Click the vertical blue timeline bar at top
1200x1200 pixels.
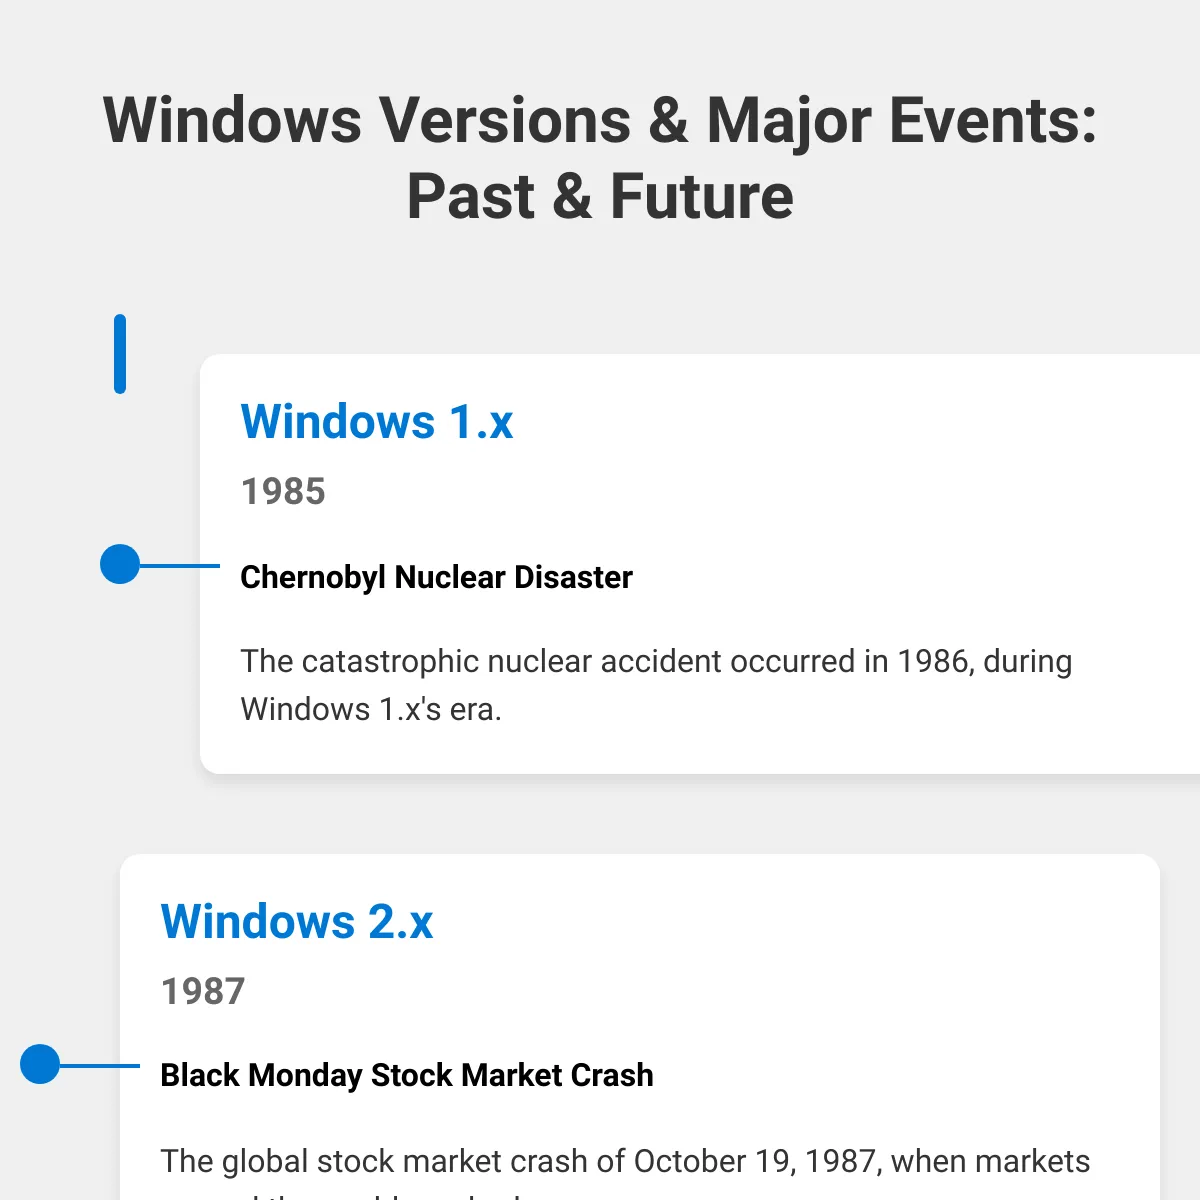coord(120,354)
